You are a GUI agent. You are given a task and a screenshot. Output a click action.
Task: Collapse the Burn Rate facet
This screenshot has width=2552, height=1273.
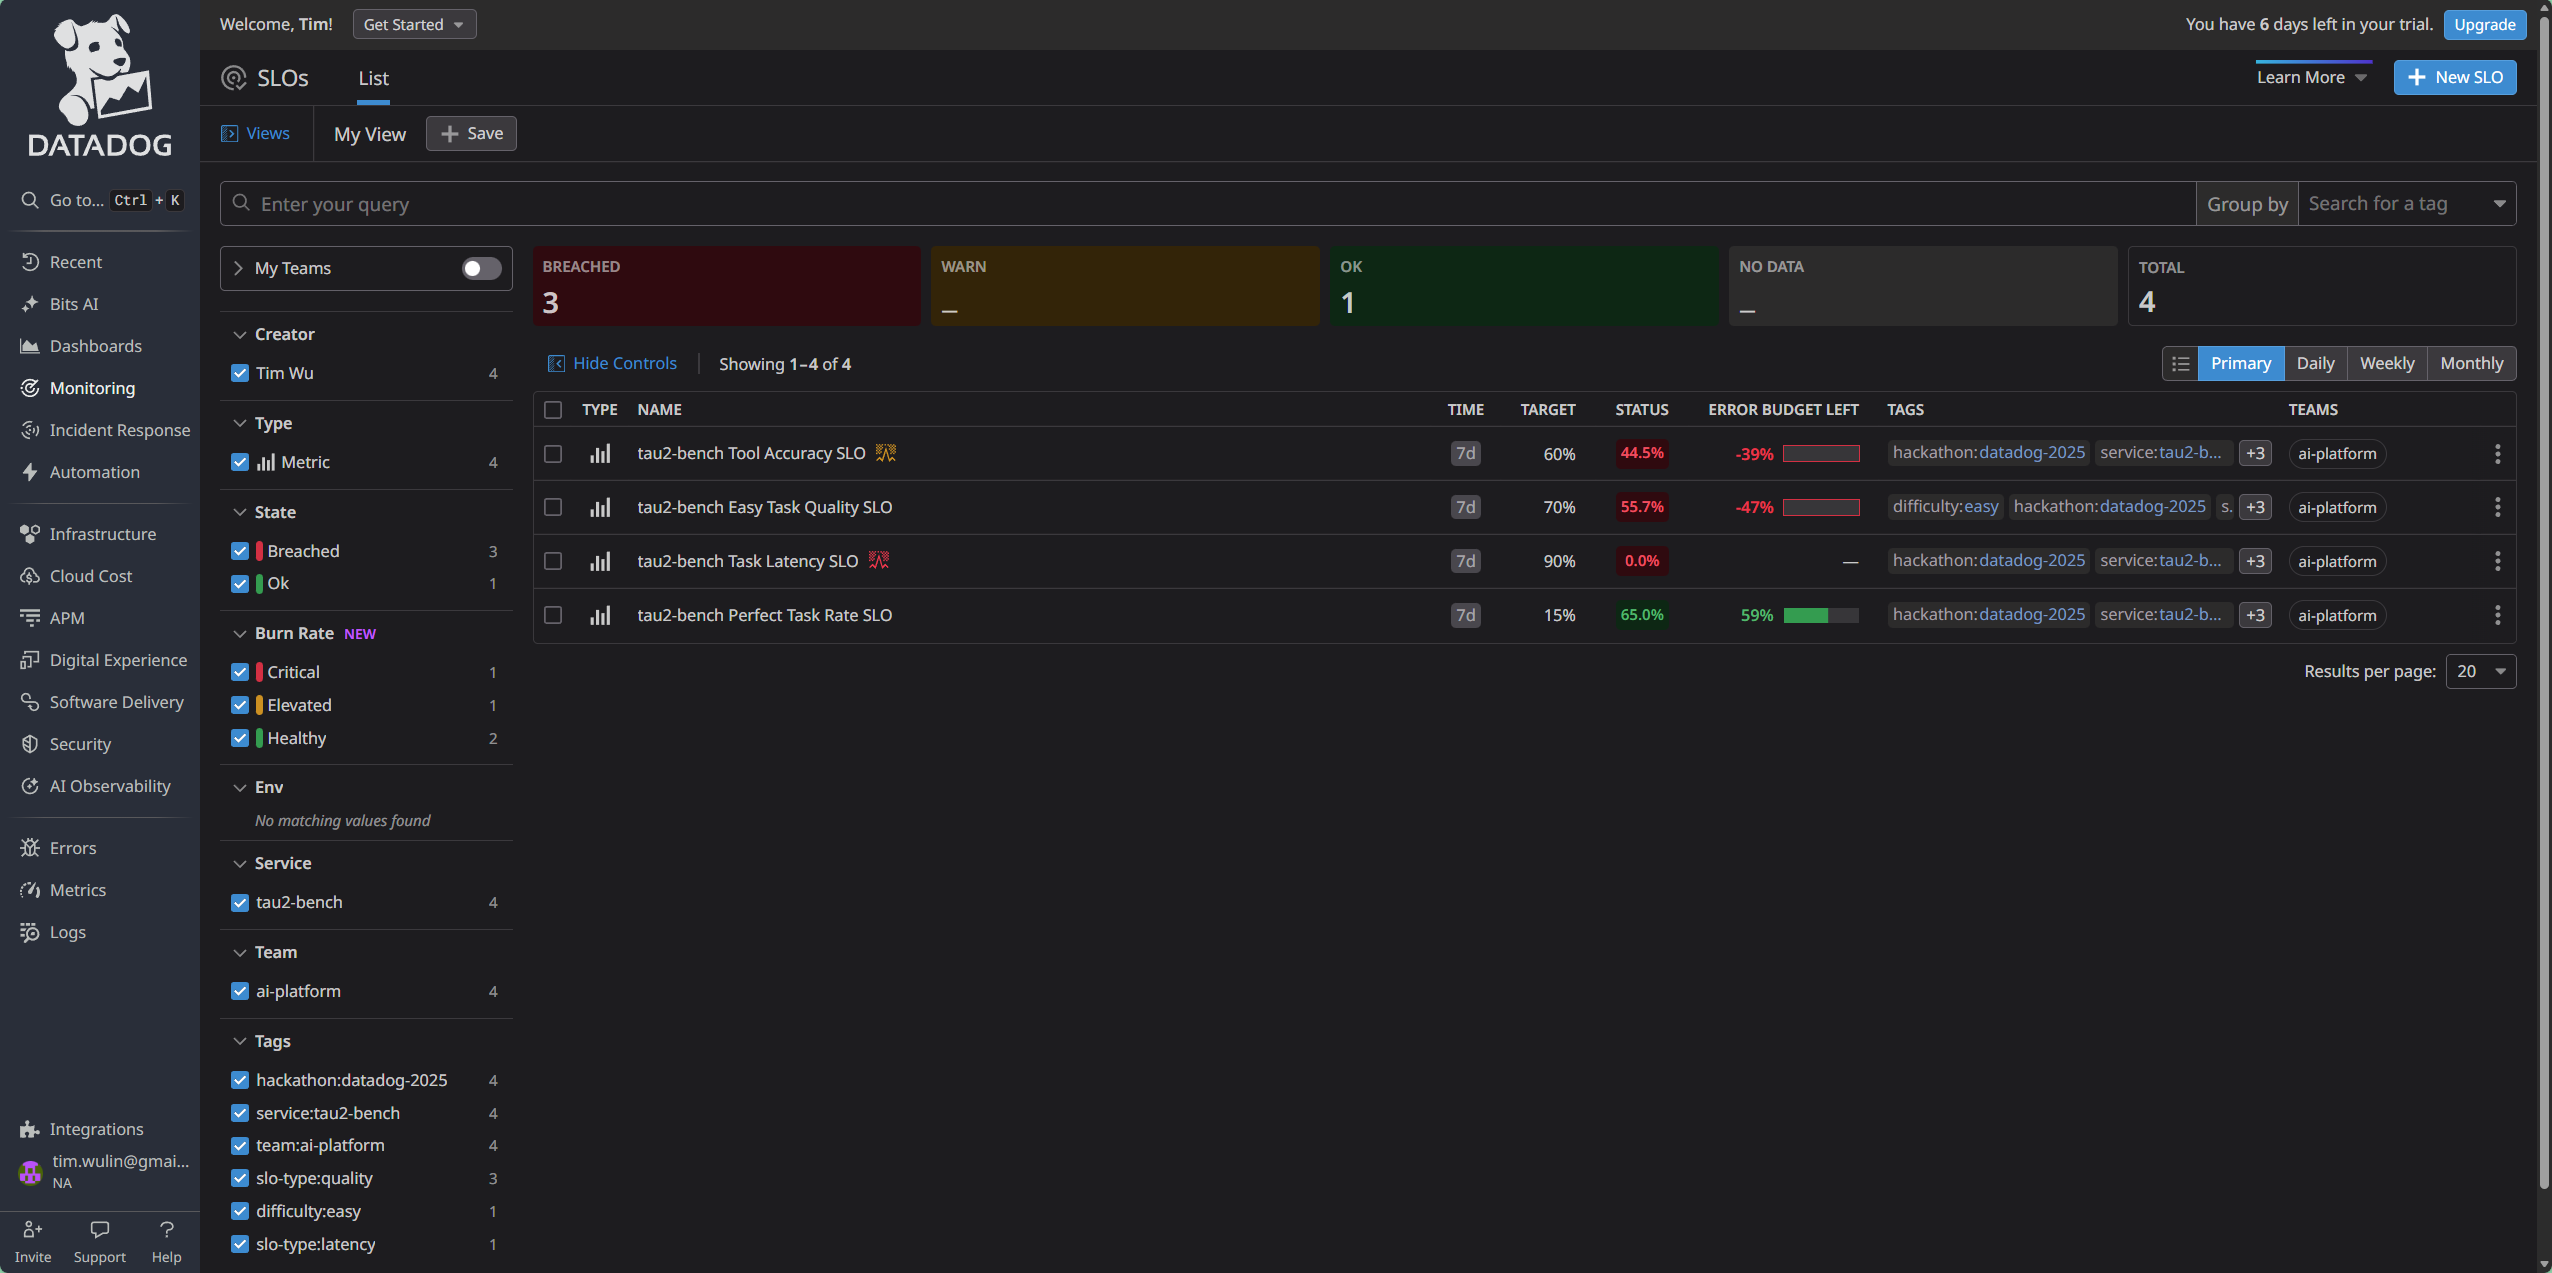(240, 634)
